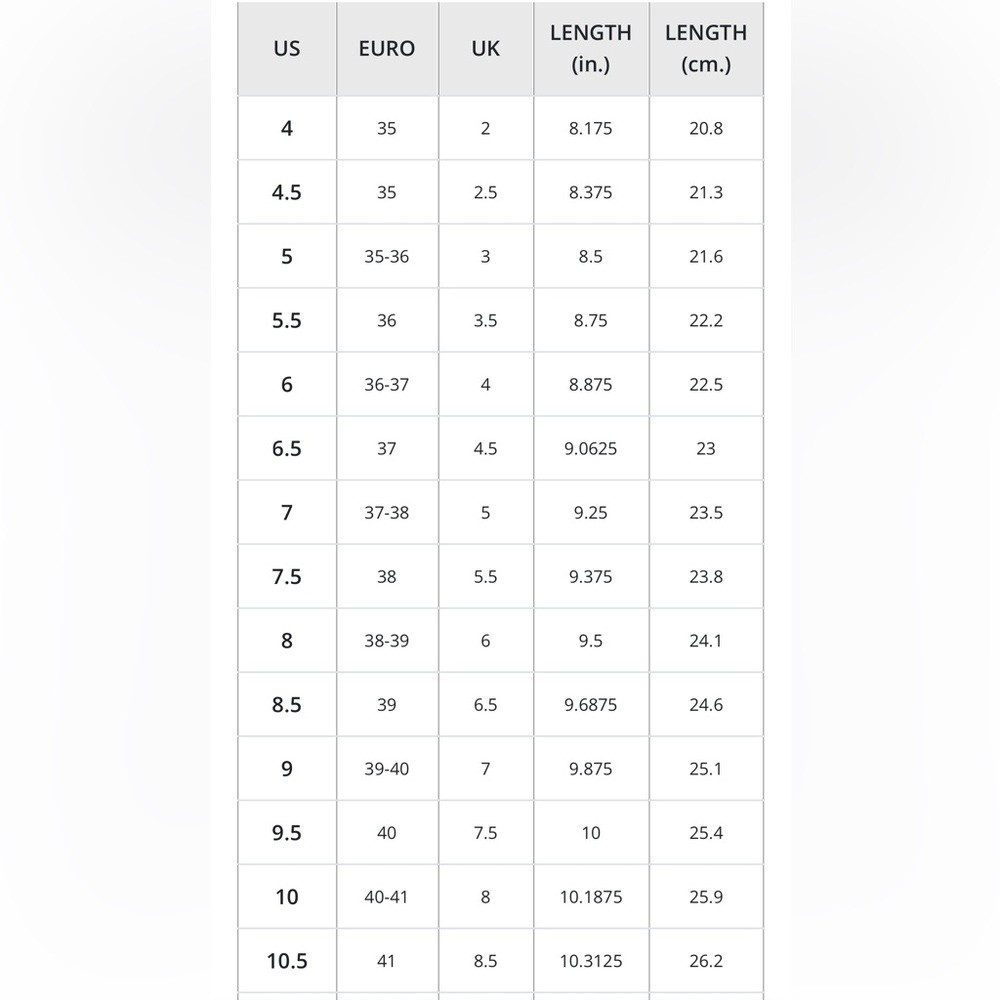Click the UK column header
1000x1000 pixels.
[x=485, y=48]
